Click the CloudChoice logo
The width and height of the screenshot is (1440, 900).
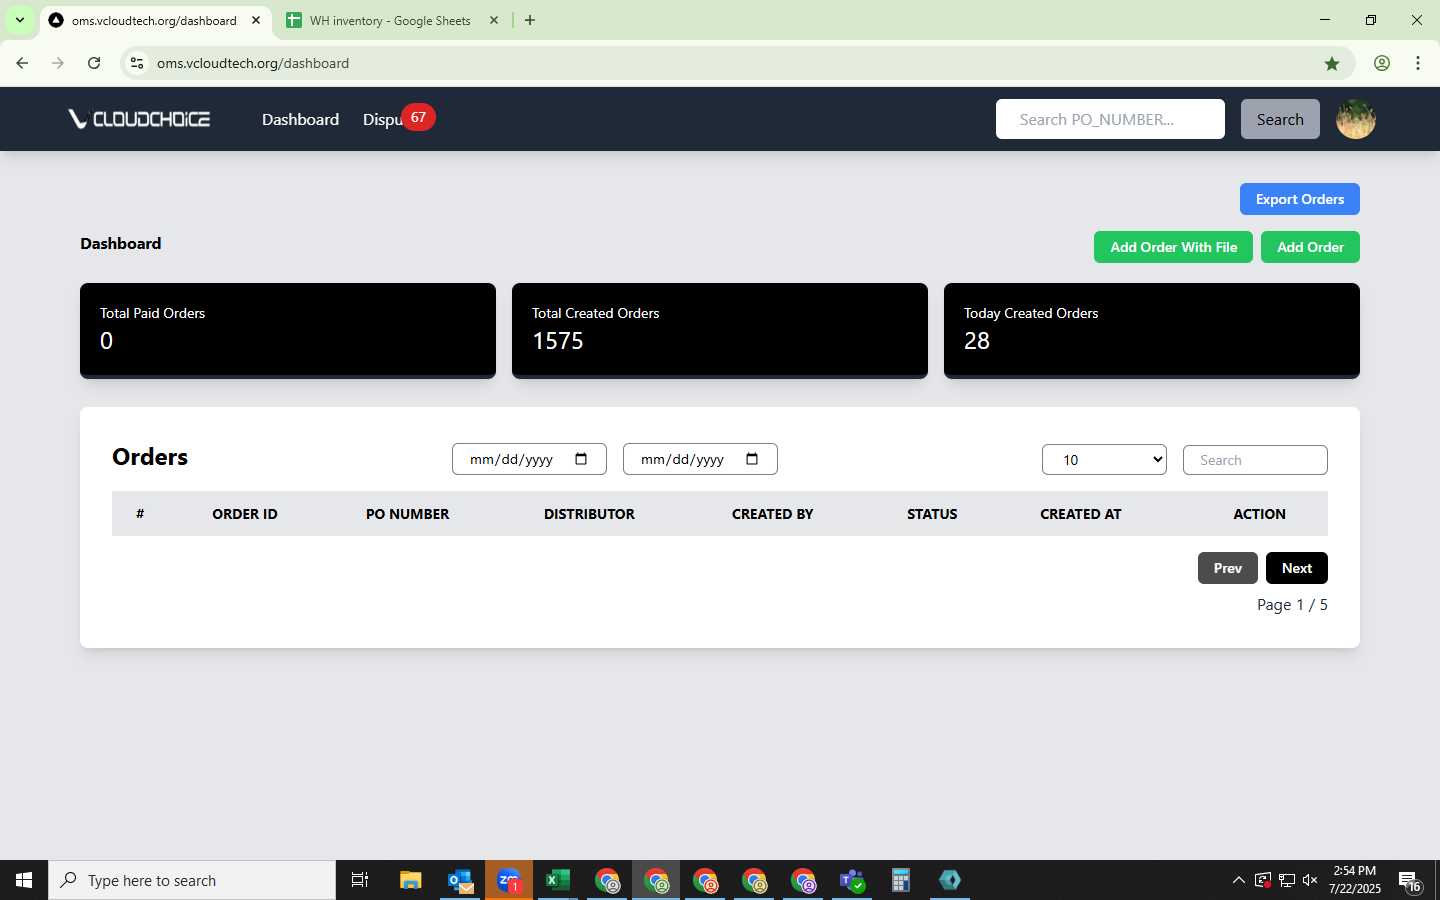tap(139, 119)
